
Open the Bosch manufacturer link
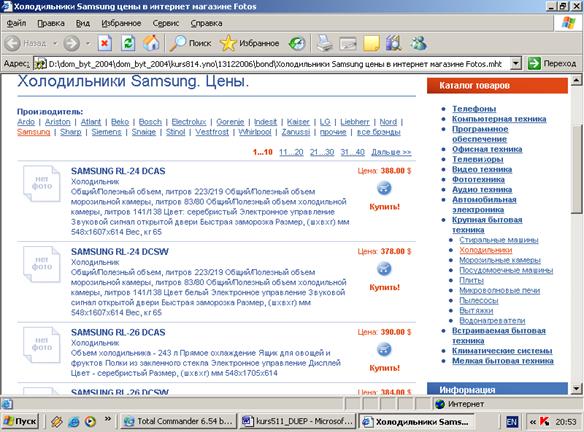(x=150, y=122)
